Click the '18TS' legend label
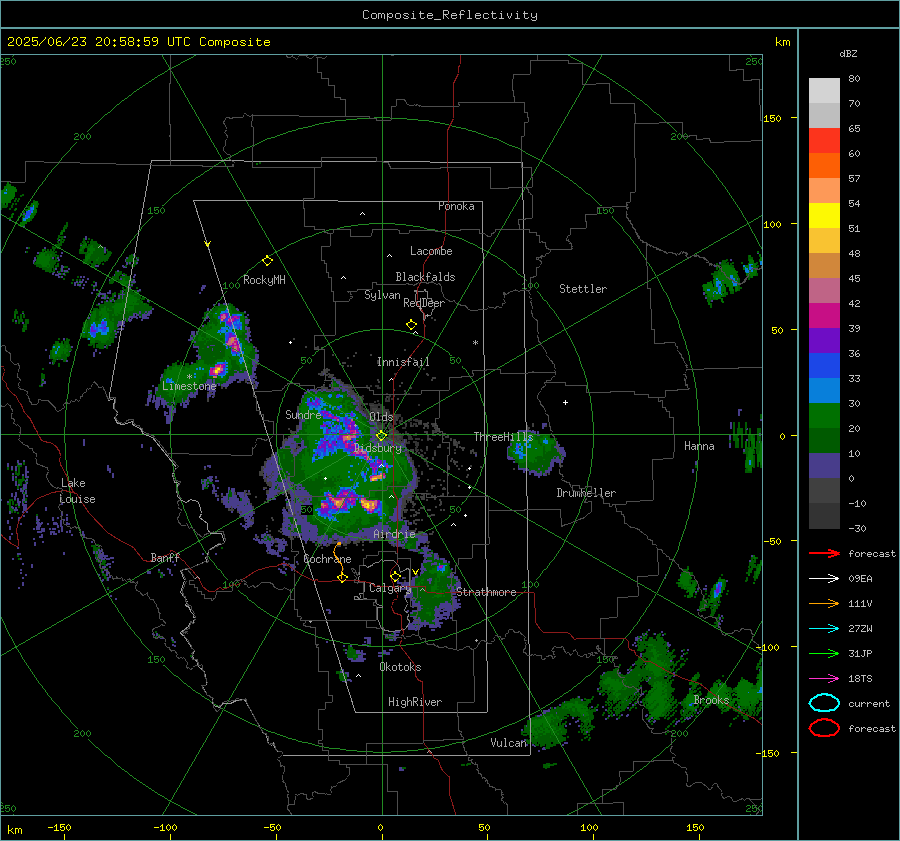Viewport: 900px width, 841px height. tap(860, 679)
